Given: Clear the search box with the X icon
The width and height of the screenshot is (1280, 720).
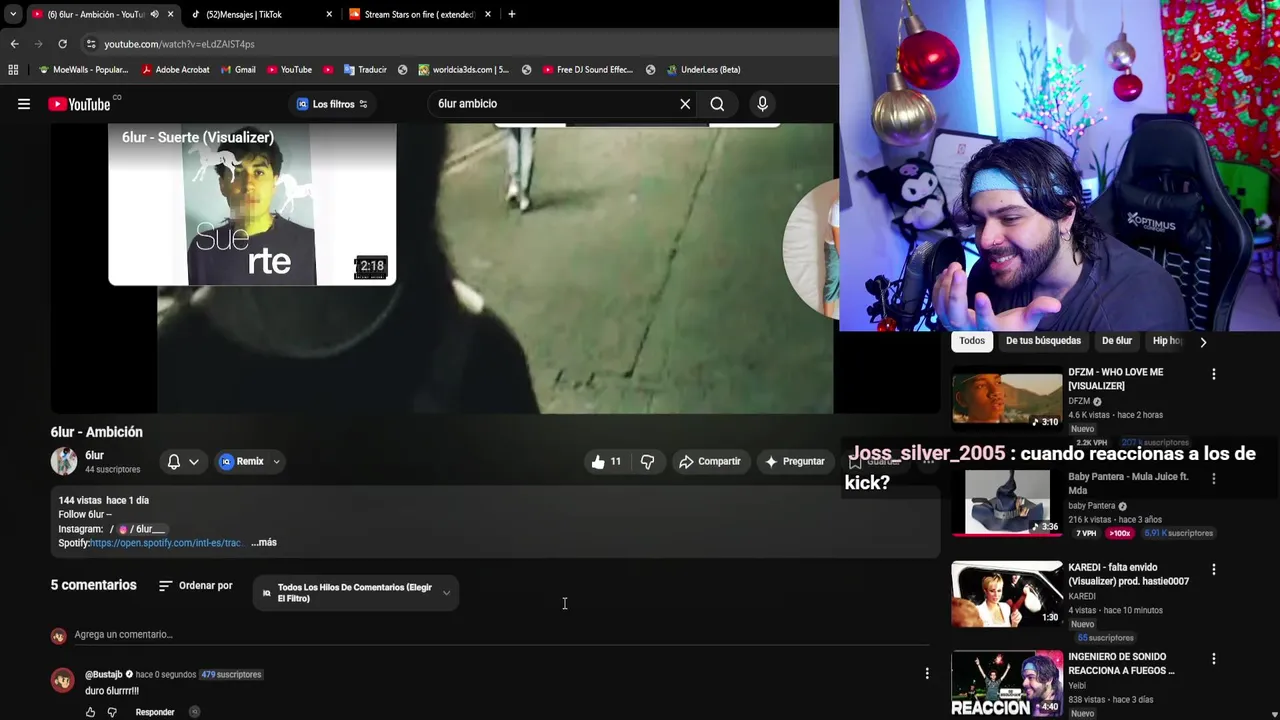Looking at the screenshot, I should 685,104.
